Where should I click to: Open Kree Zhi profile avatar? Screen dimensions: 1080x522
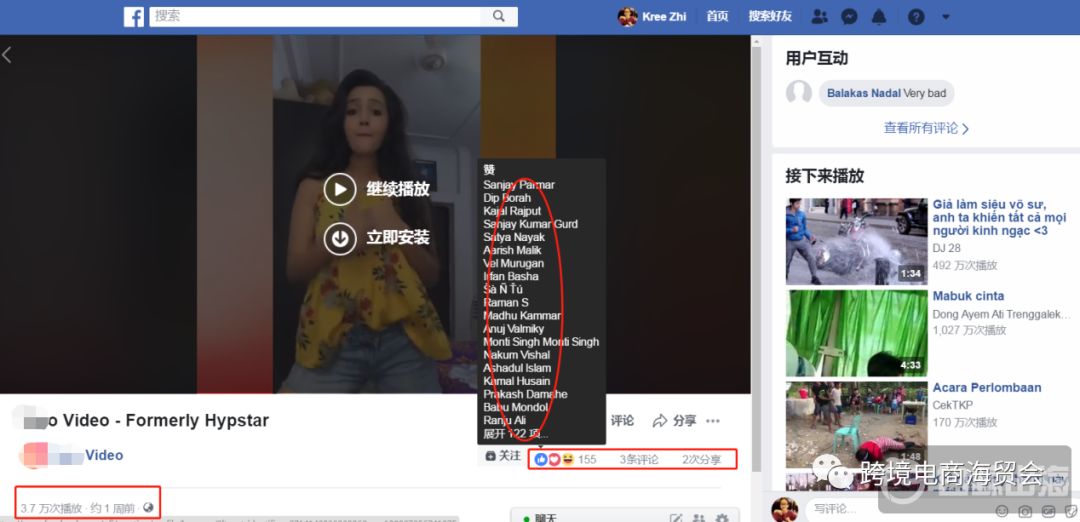click(x=627, y=17)
